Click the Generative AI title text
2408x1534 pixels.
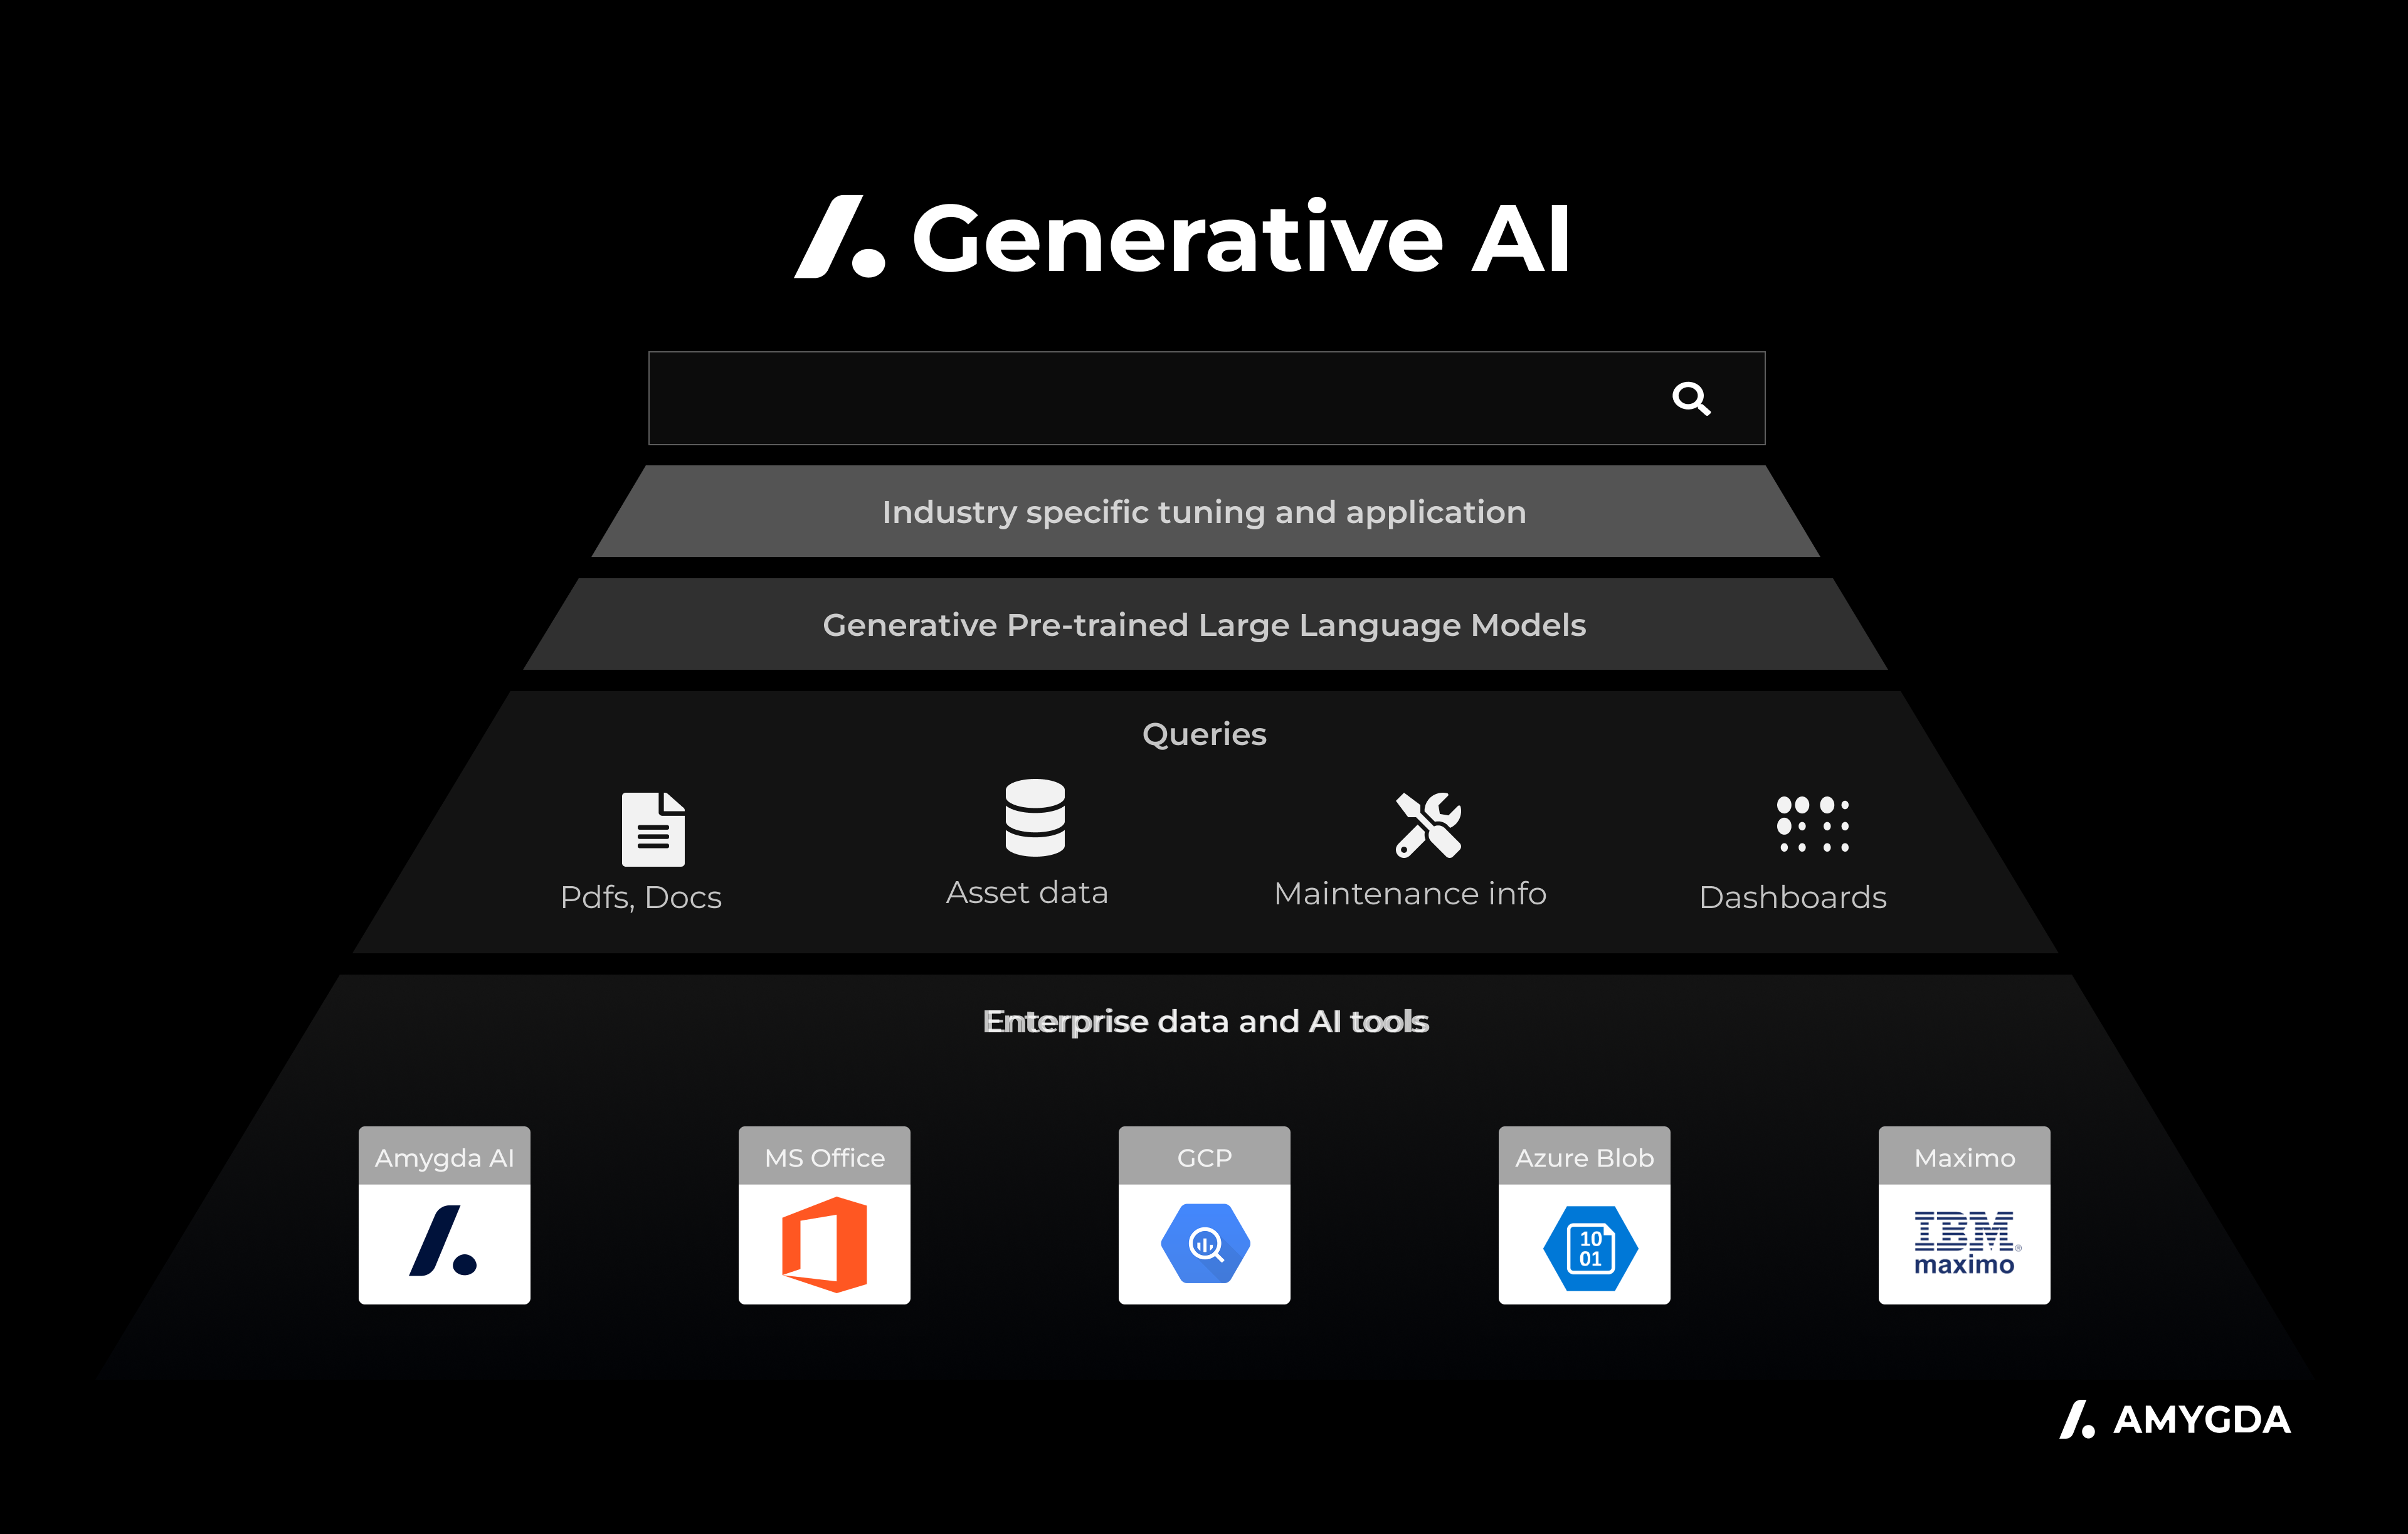click(1240, 238)
